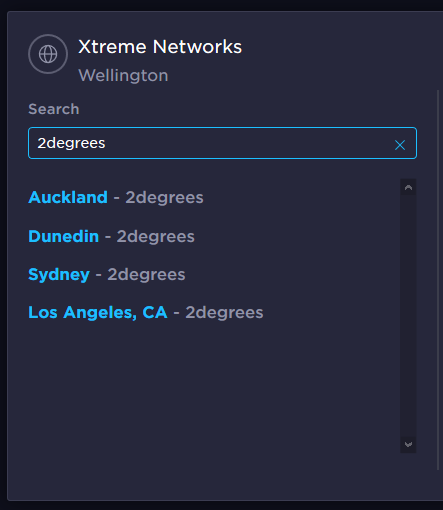The image size is (443, 510).
Task: Click the gray 2degrees text next to Sydney
Action: coord(146,274)
